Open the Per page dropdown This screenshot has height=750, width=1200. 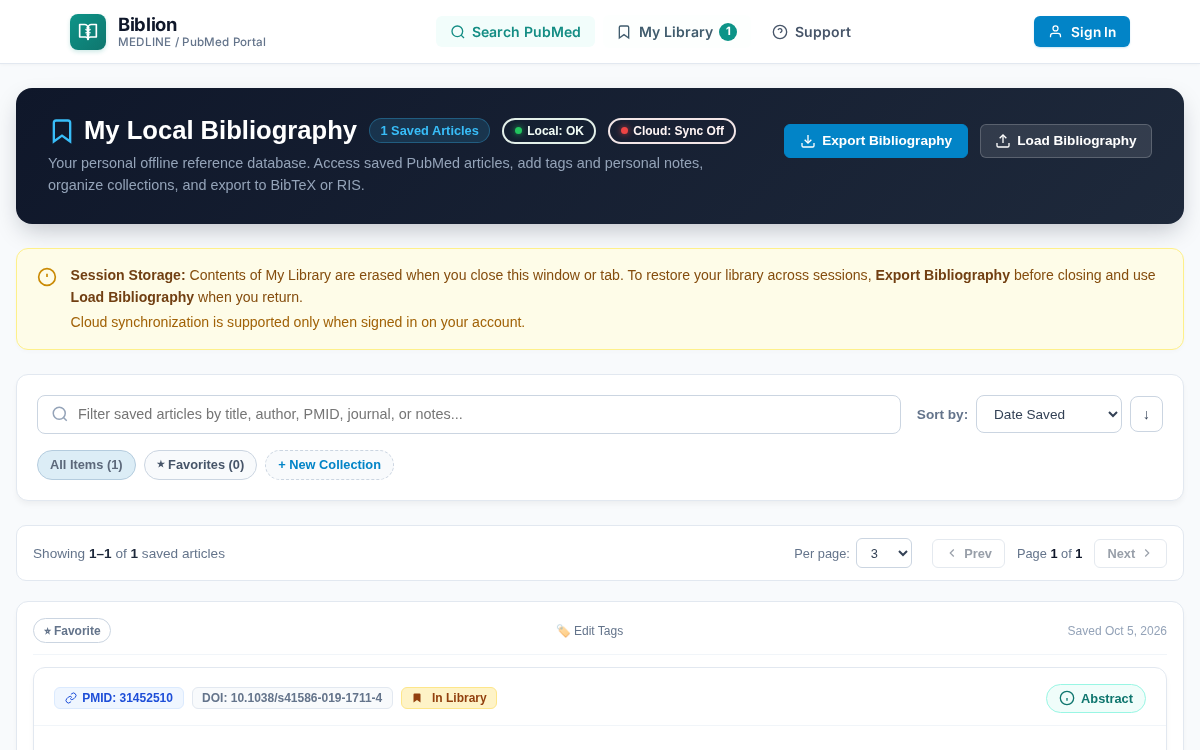coord(884,553)
